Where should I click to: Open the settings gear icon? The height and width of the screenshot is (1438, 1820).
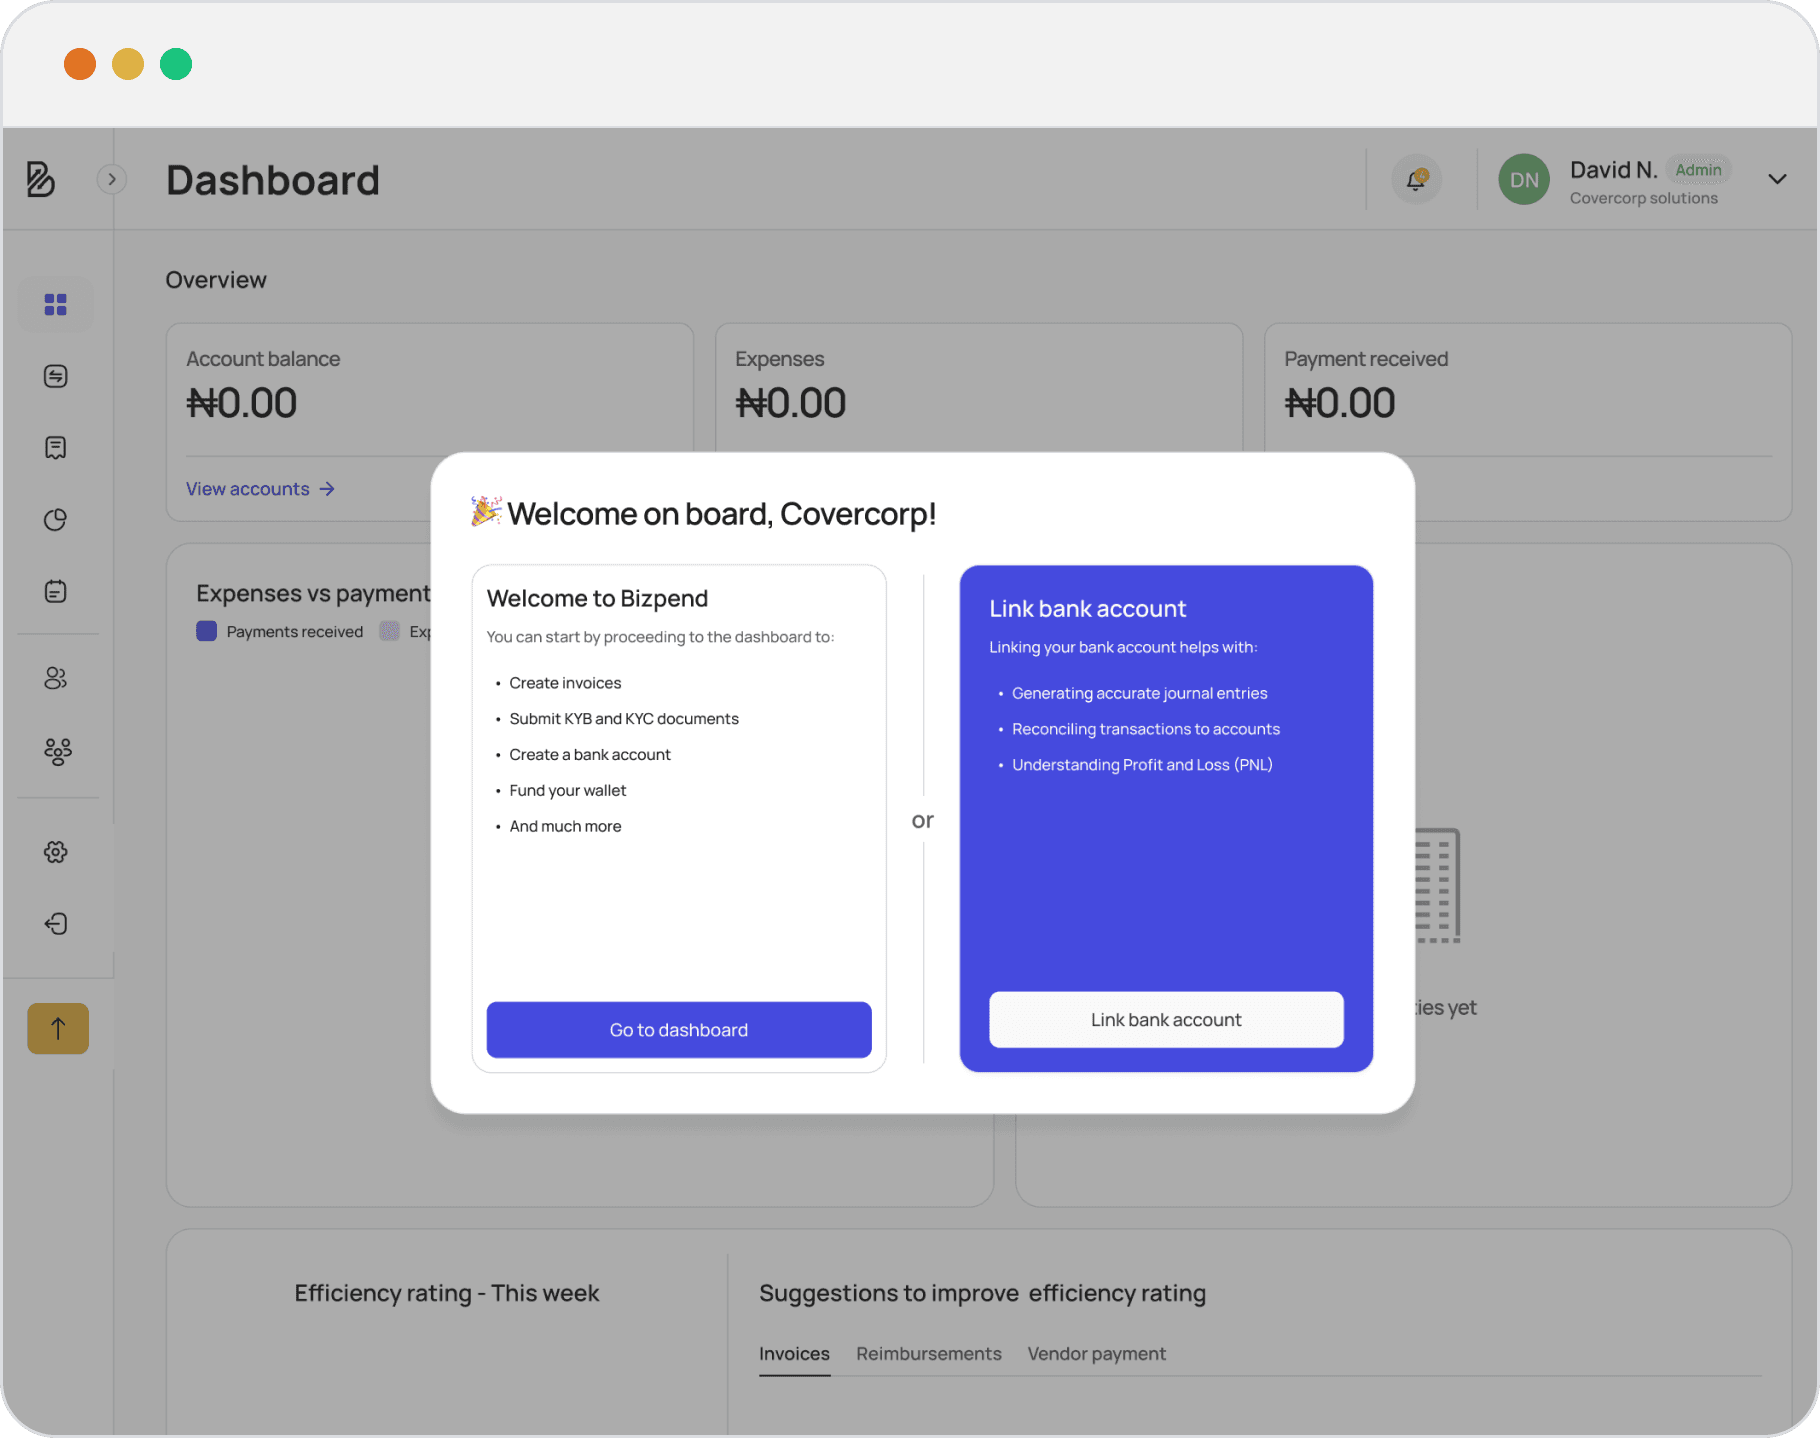coord(56,852)
